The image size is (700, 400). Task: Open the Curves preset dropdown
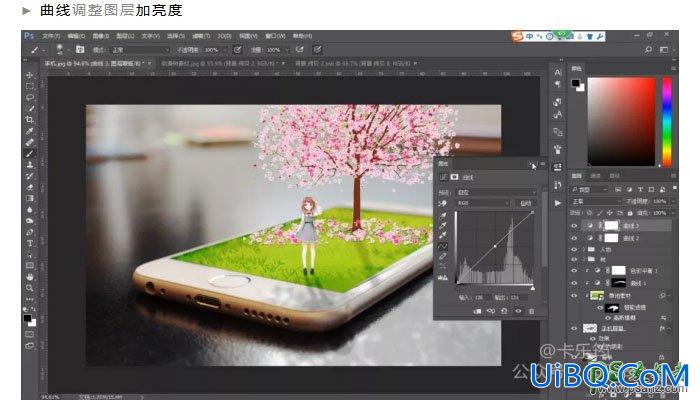pos(496,192)
